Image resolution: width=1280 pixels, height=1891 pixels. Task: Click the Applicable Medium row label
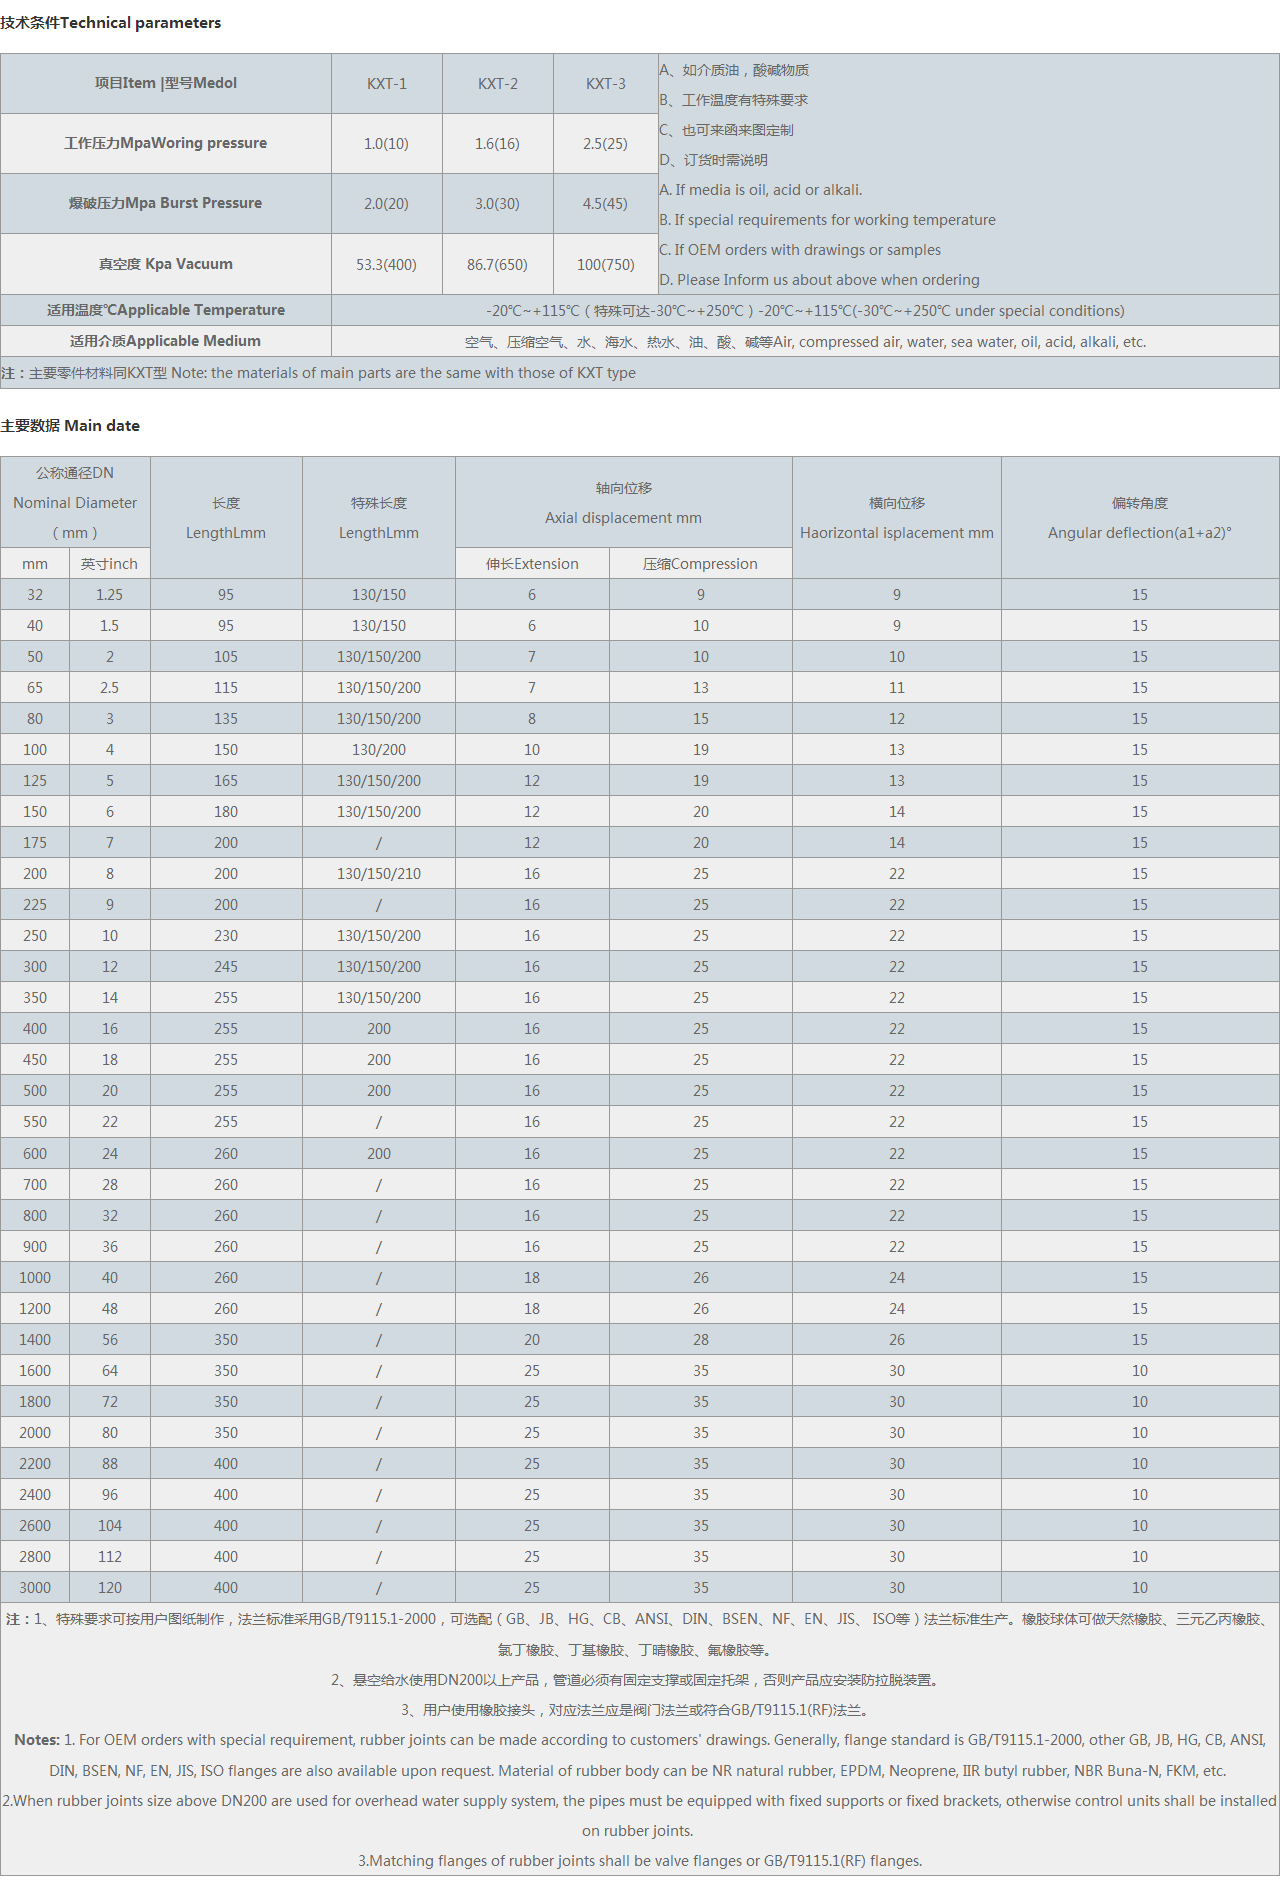(x=165, y=342)
